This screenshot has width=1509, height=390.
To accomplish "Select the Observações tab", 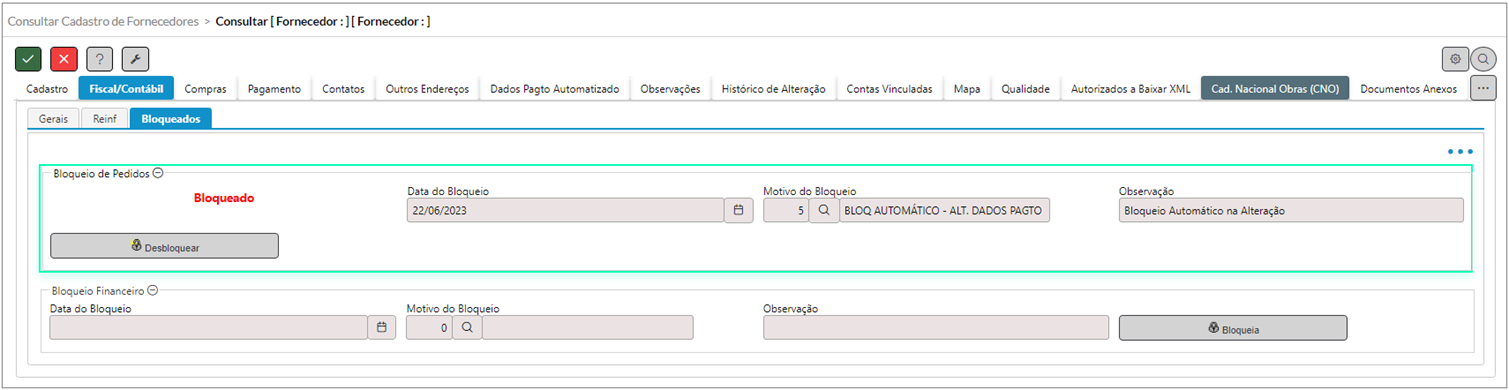I will (x=670, y=89).
